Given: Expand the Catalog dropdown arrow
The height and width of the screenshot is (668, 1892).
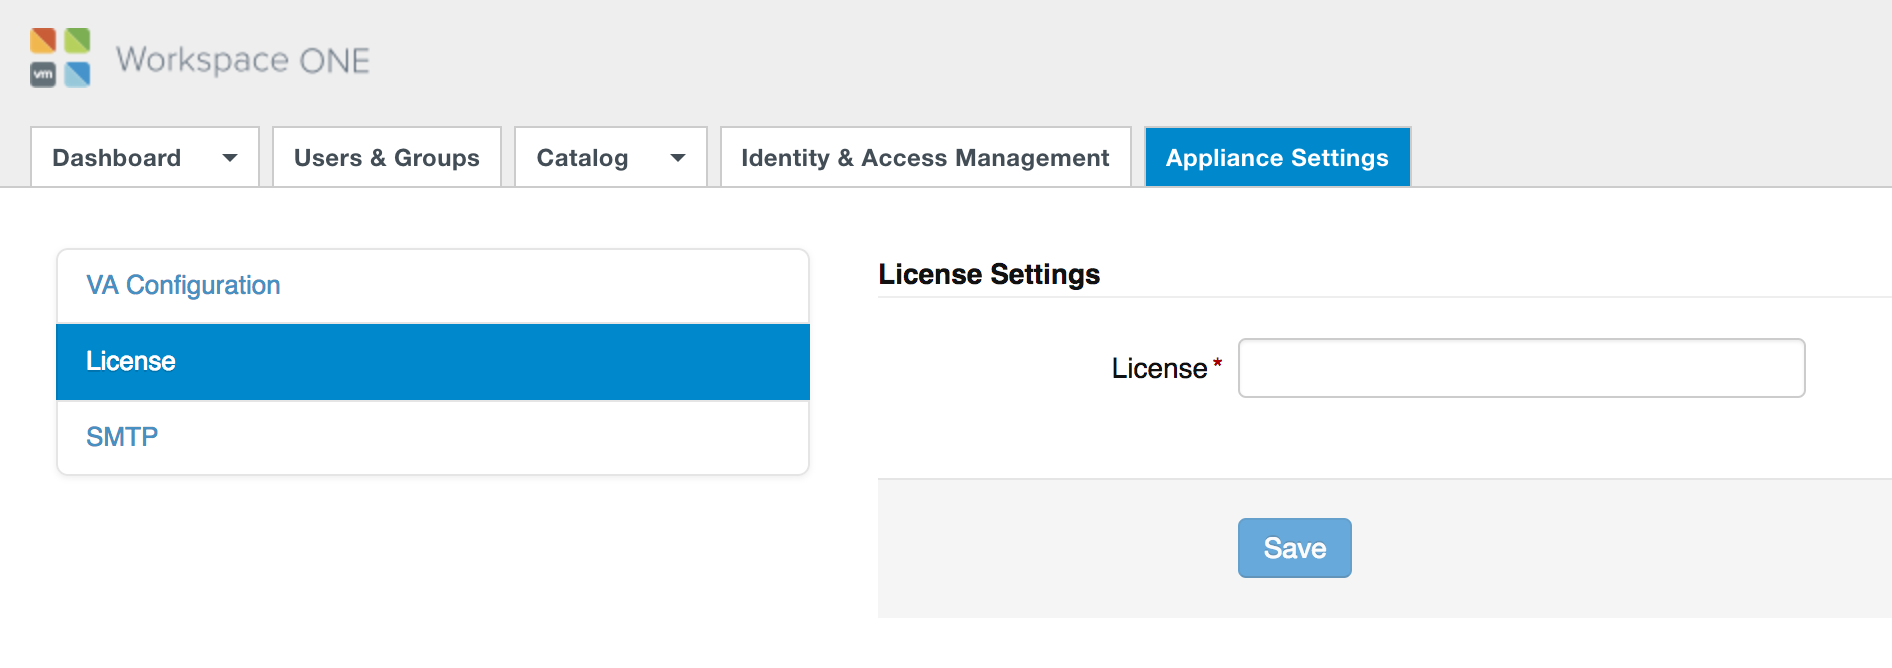Looking at the screenshot, I should tap(678, 158).
